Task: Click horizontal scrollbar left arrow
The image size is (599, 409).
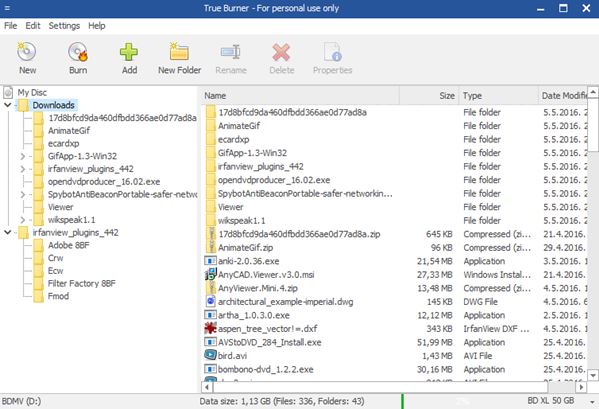Action: 207,387
